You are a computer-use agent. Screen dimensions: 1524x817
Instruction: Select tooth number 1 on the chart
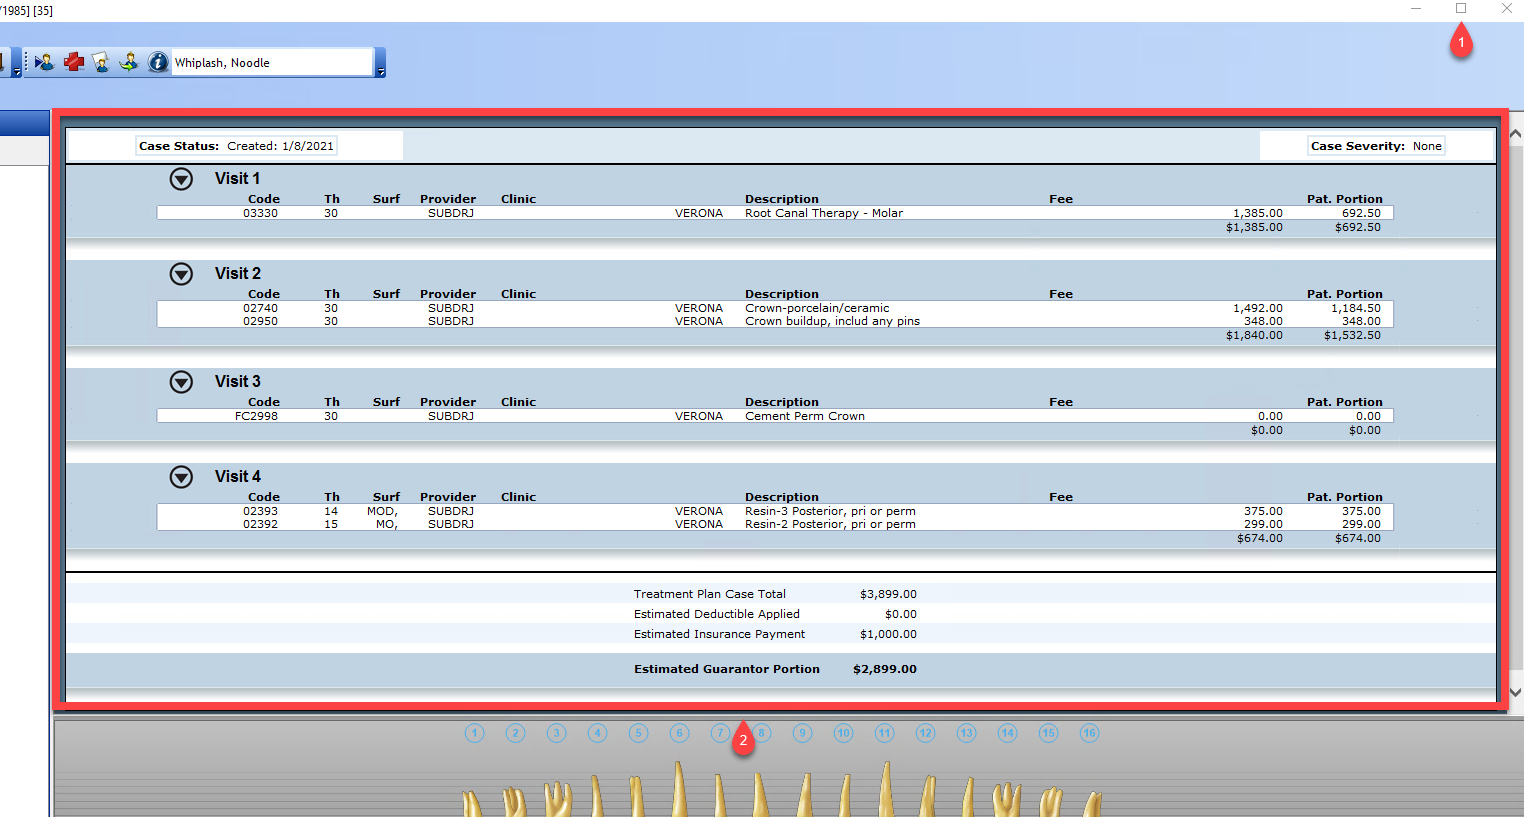(475, 733)
